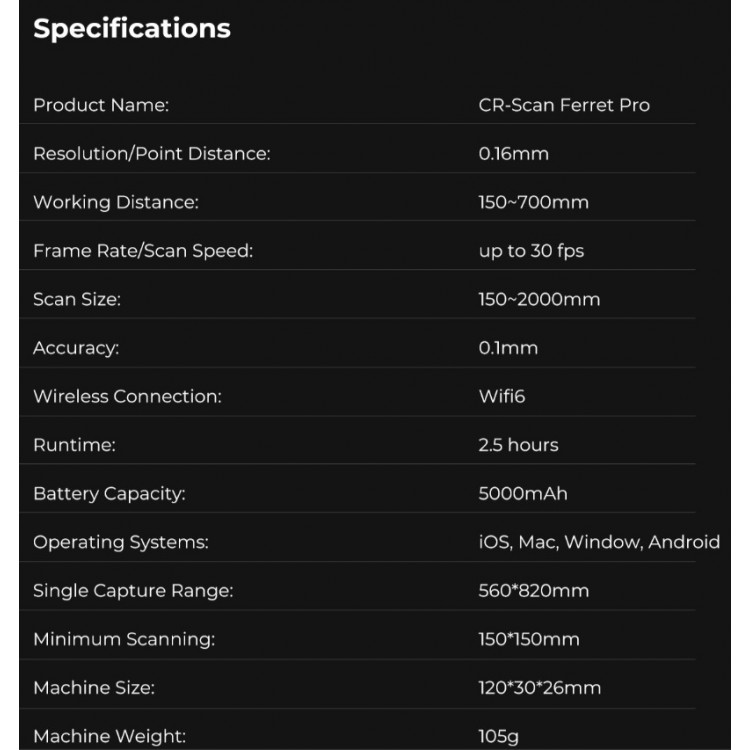750x750 pixels.
Task: Click the 0.16mm resolution value
Action: [513, 154]
